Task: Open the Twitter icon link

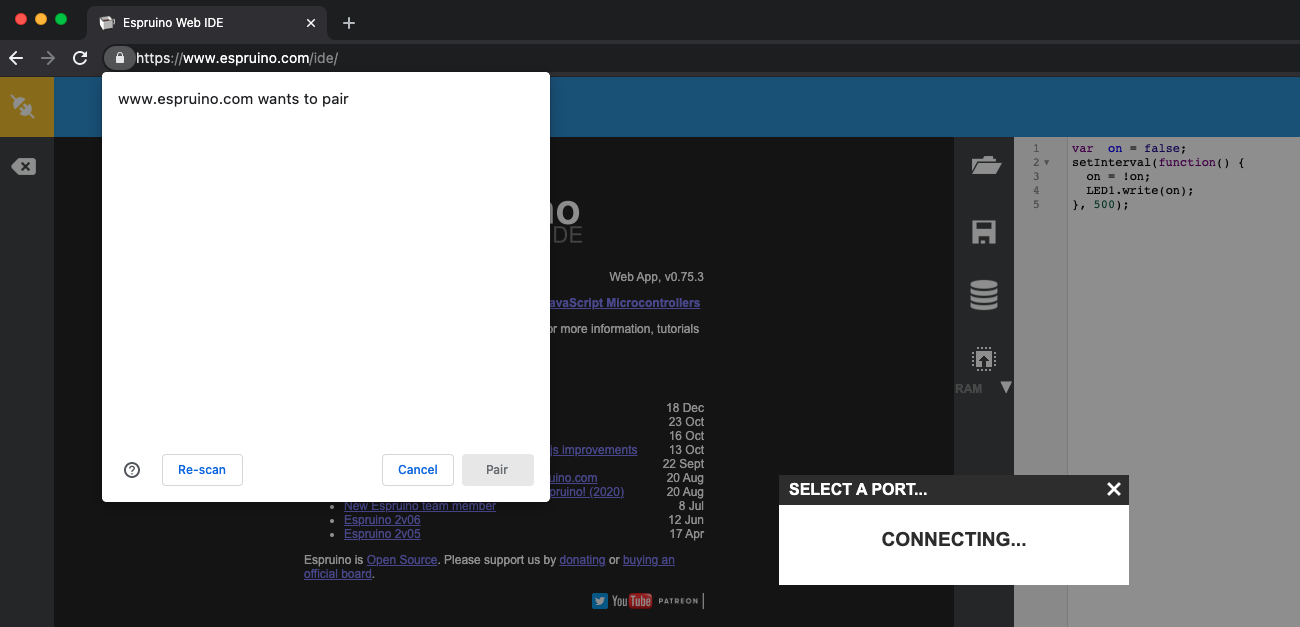Action: (600, 601)
